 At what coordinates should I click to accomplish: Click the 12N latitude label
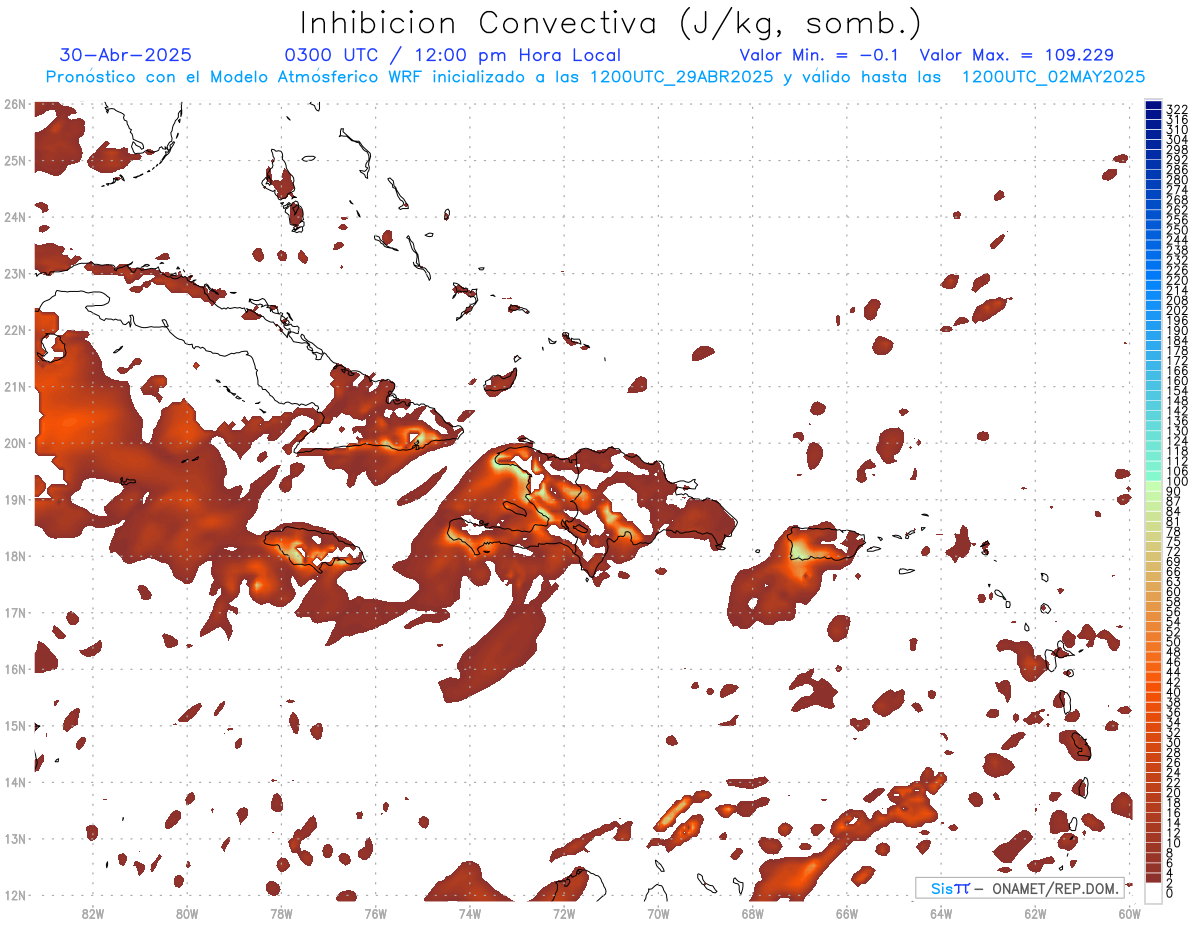(x=15, y=895)
